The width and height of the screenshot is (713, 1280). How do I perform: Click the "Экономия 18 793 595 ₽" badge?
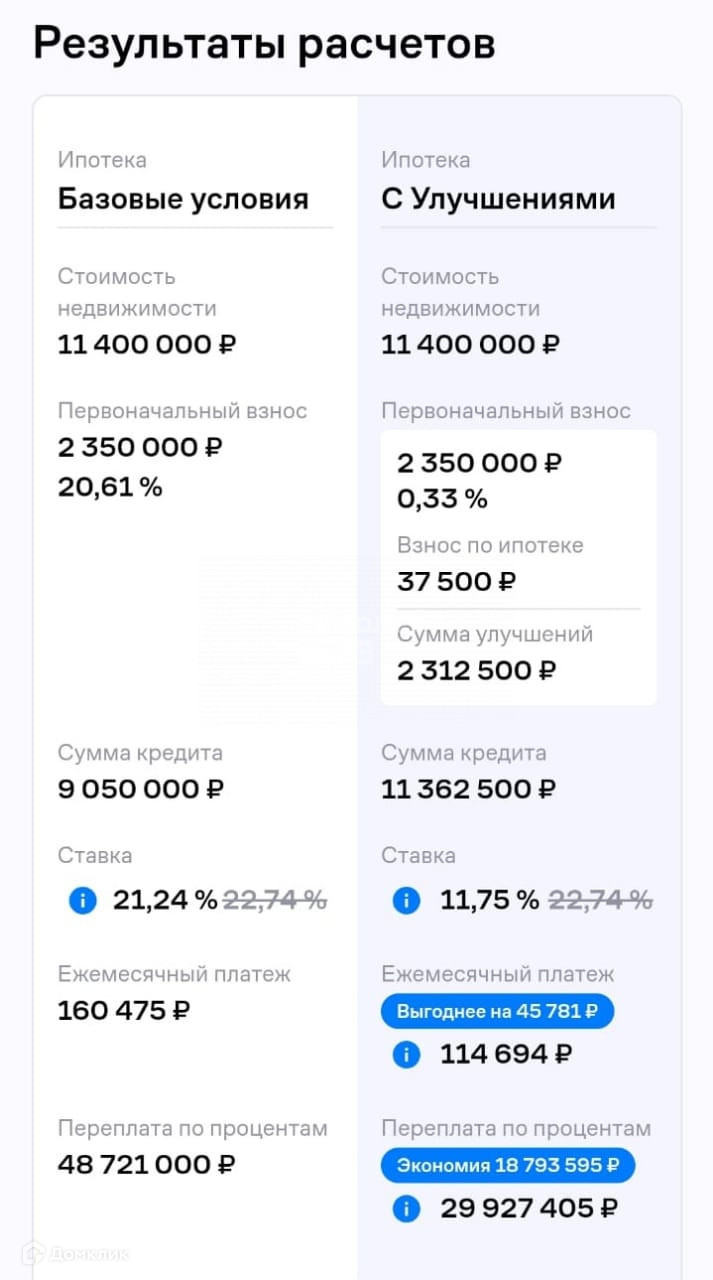pos(508,1165)
